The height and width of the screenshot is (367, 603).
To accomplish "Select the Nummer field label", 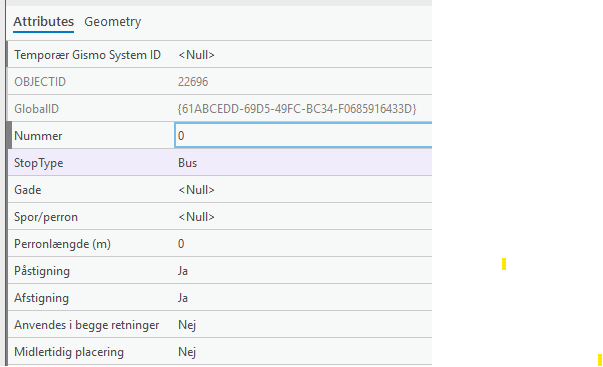I will coord(38,136).
